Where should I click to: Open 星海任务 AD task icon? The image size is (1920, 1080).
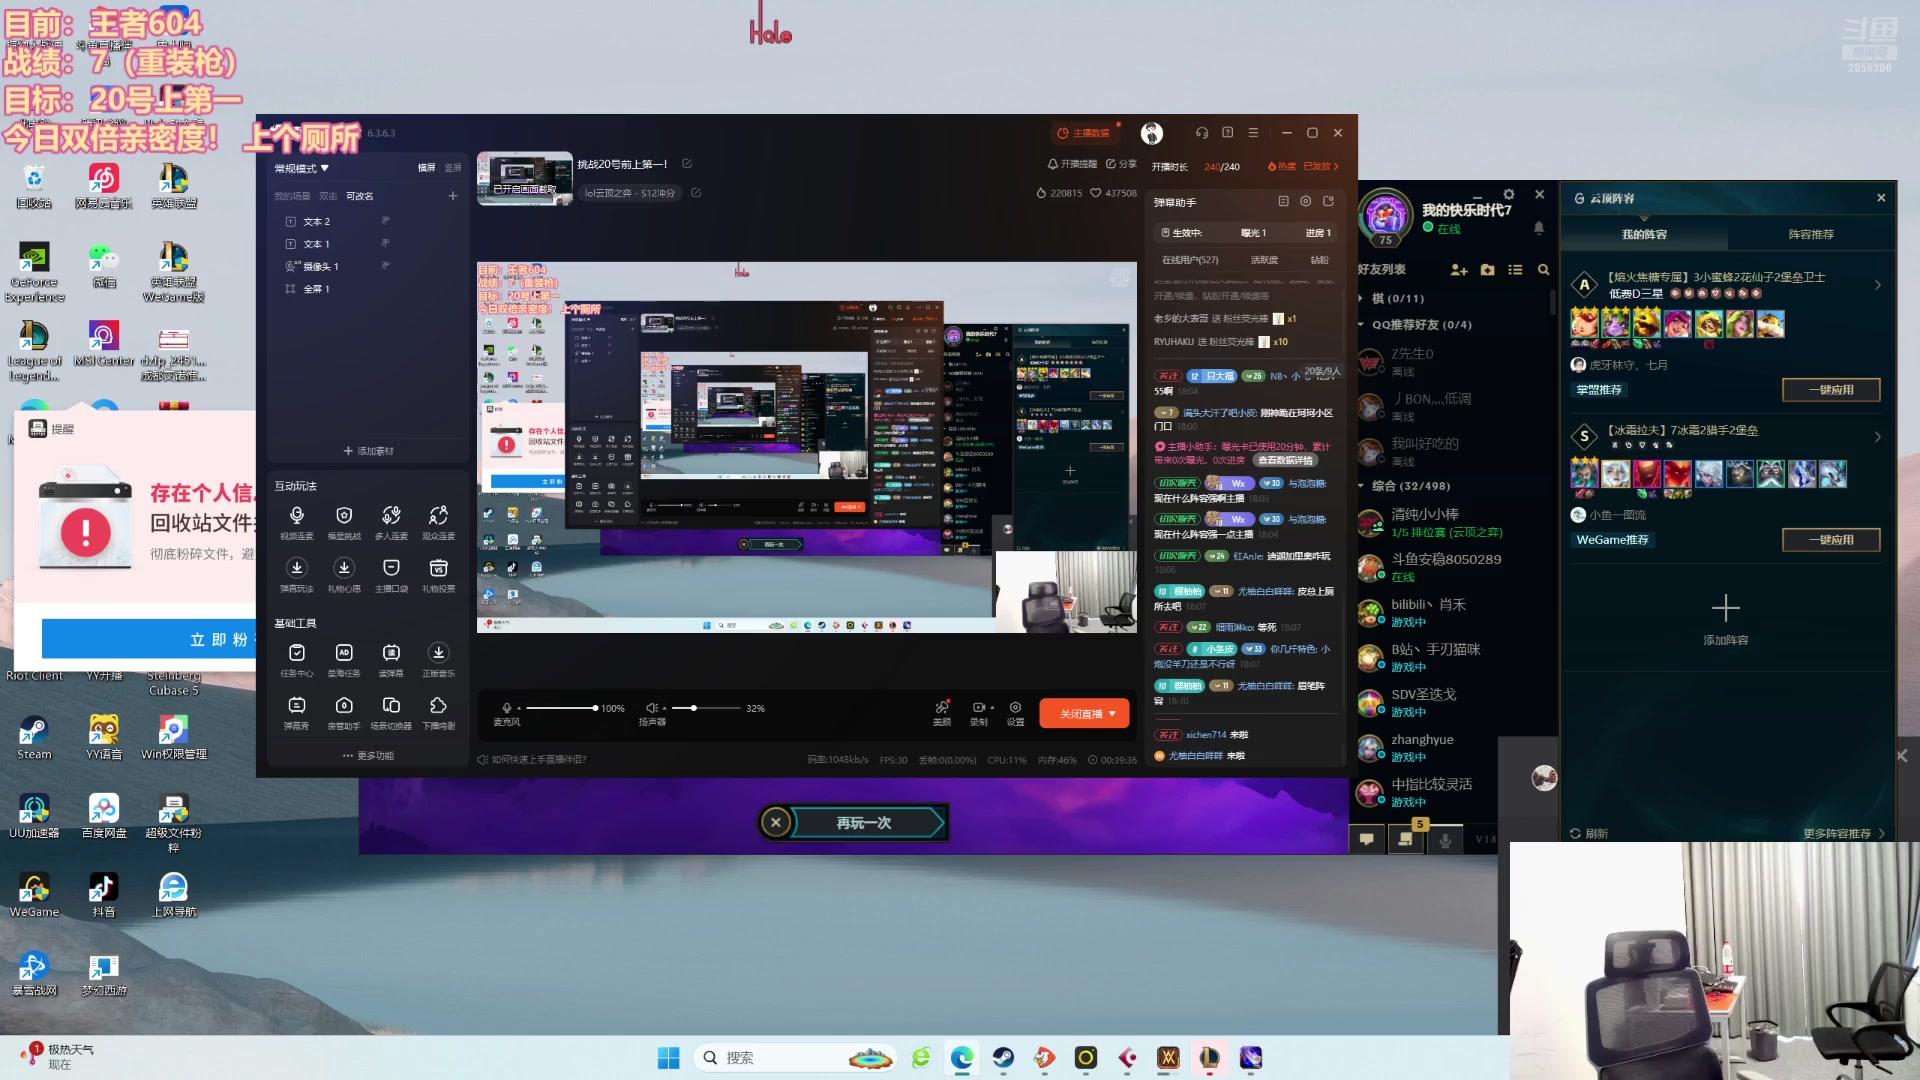(344, 660)
